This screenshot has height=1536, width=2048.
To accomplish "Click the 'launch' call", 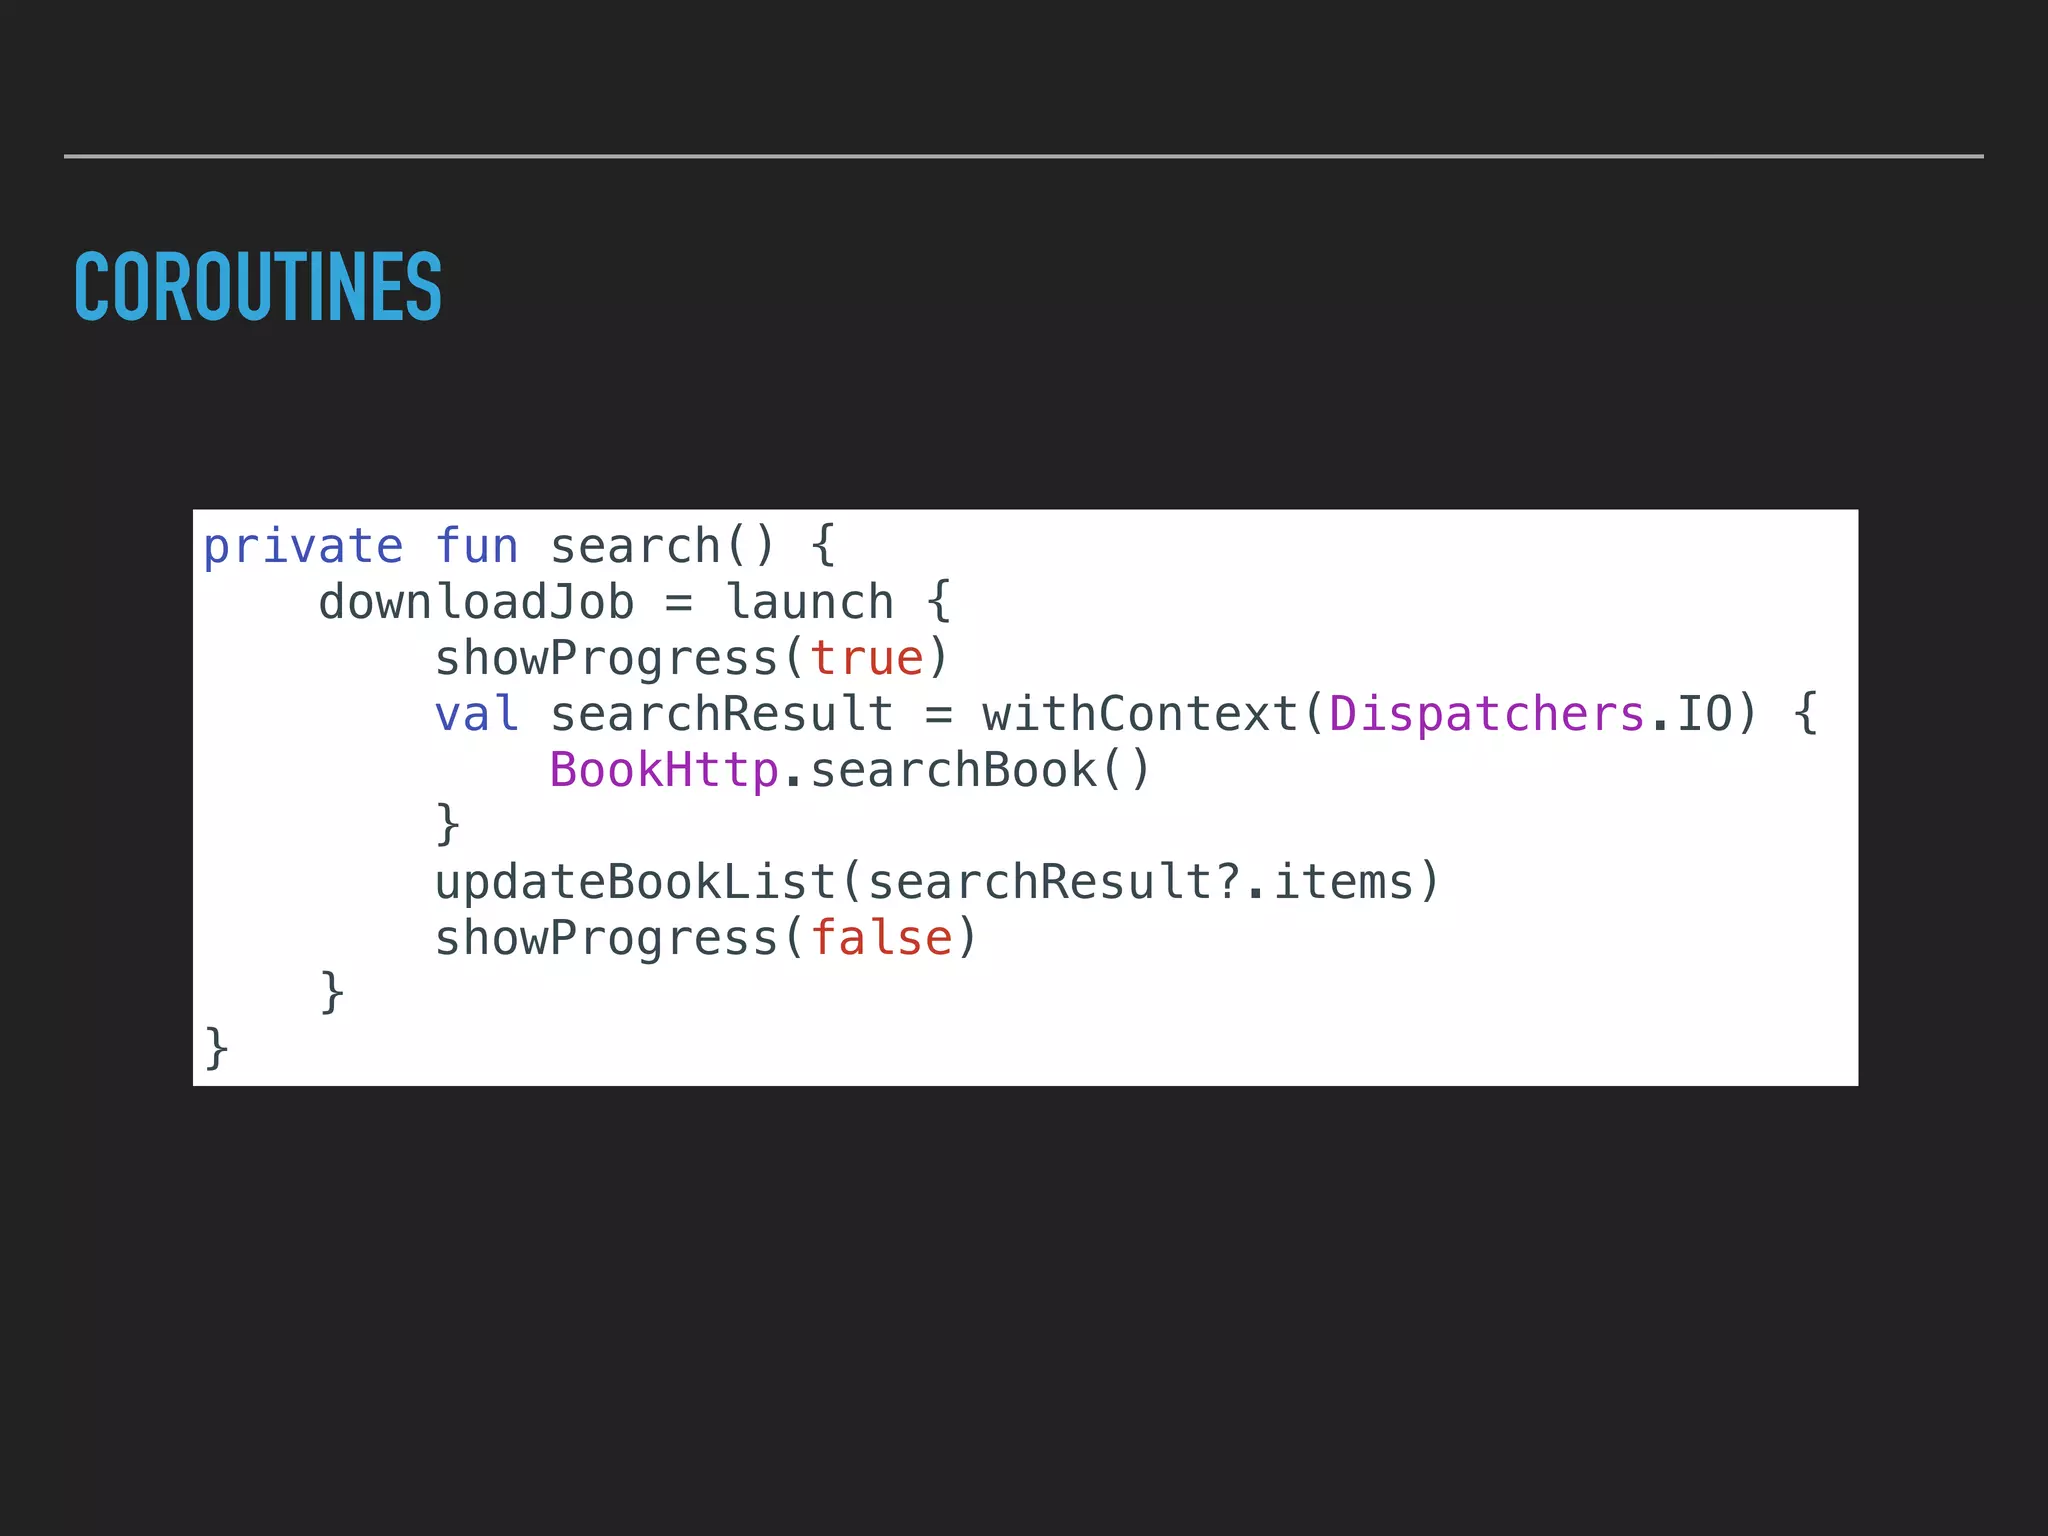I will point(809,603).
